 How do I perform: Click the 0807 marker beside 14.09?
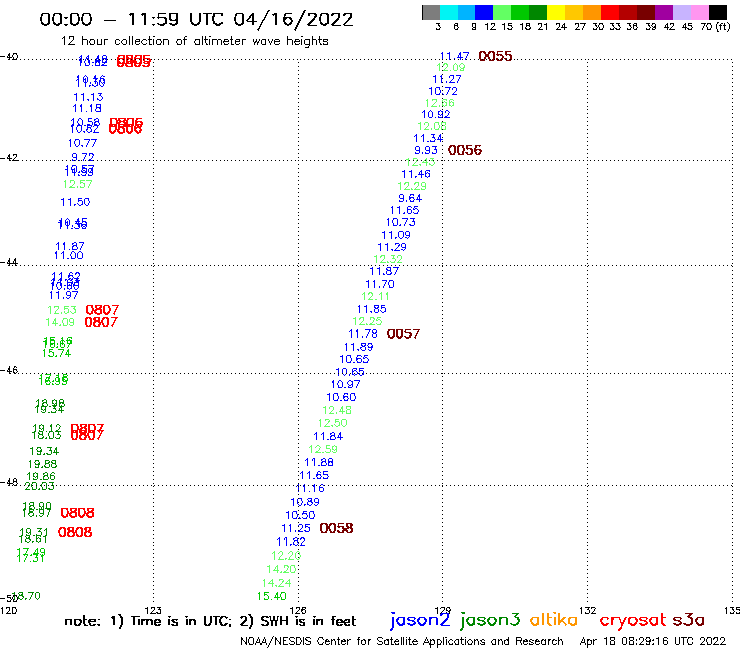[101, 322]
